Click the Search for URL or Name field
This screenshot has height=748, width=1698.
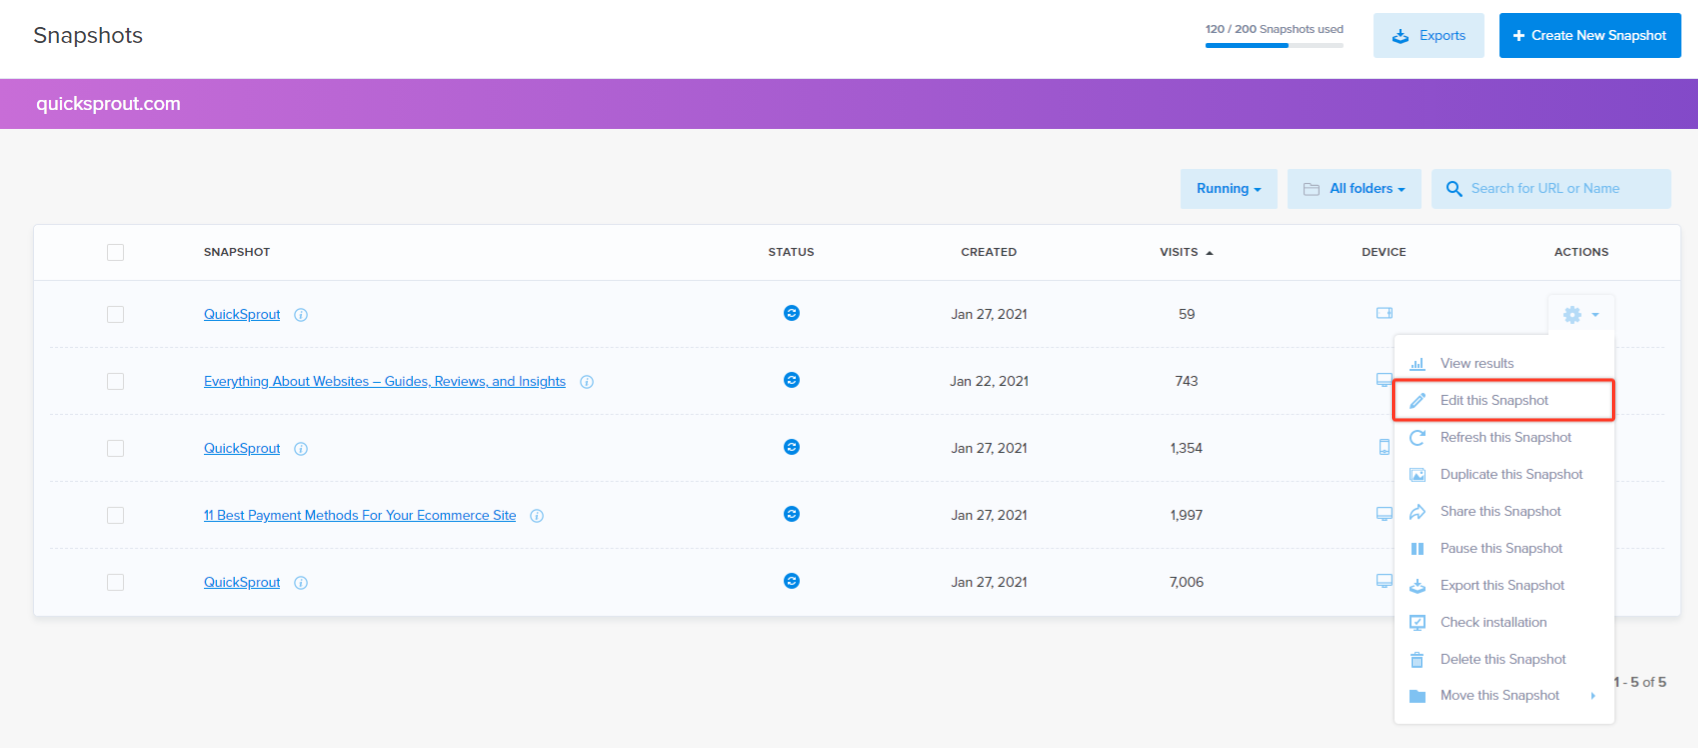1551,188
